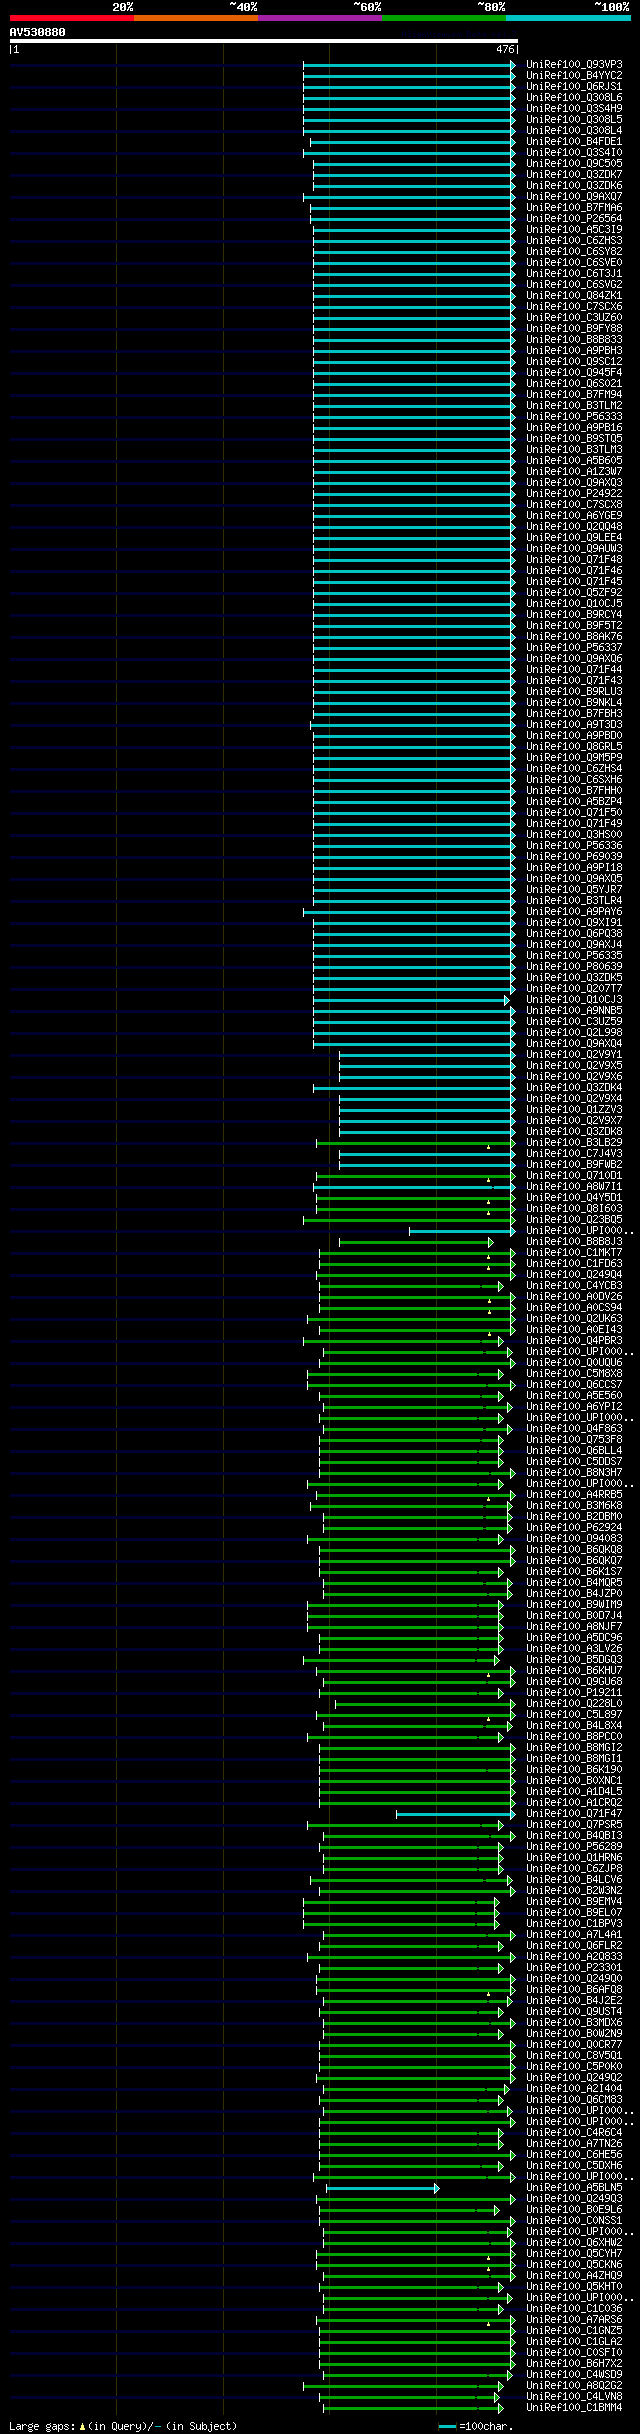This screenshot has height=2434, width=640.
Task: Select the last hit UniRef100_C1BMM4
Action: [574, 2407]
